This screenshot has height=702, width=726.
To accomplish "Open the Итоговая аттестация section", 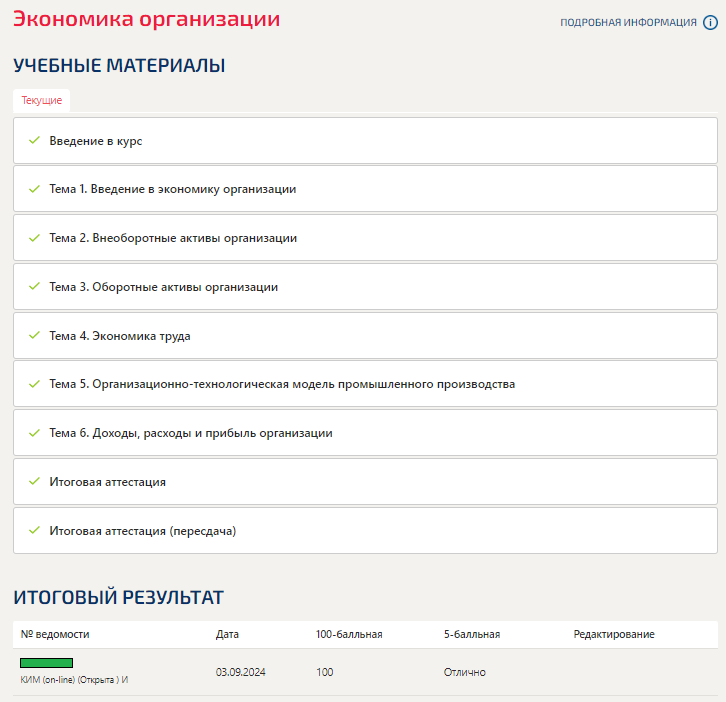I will 365,482.
